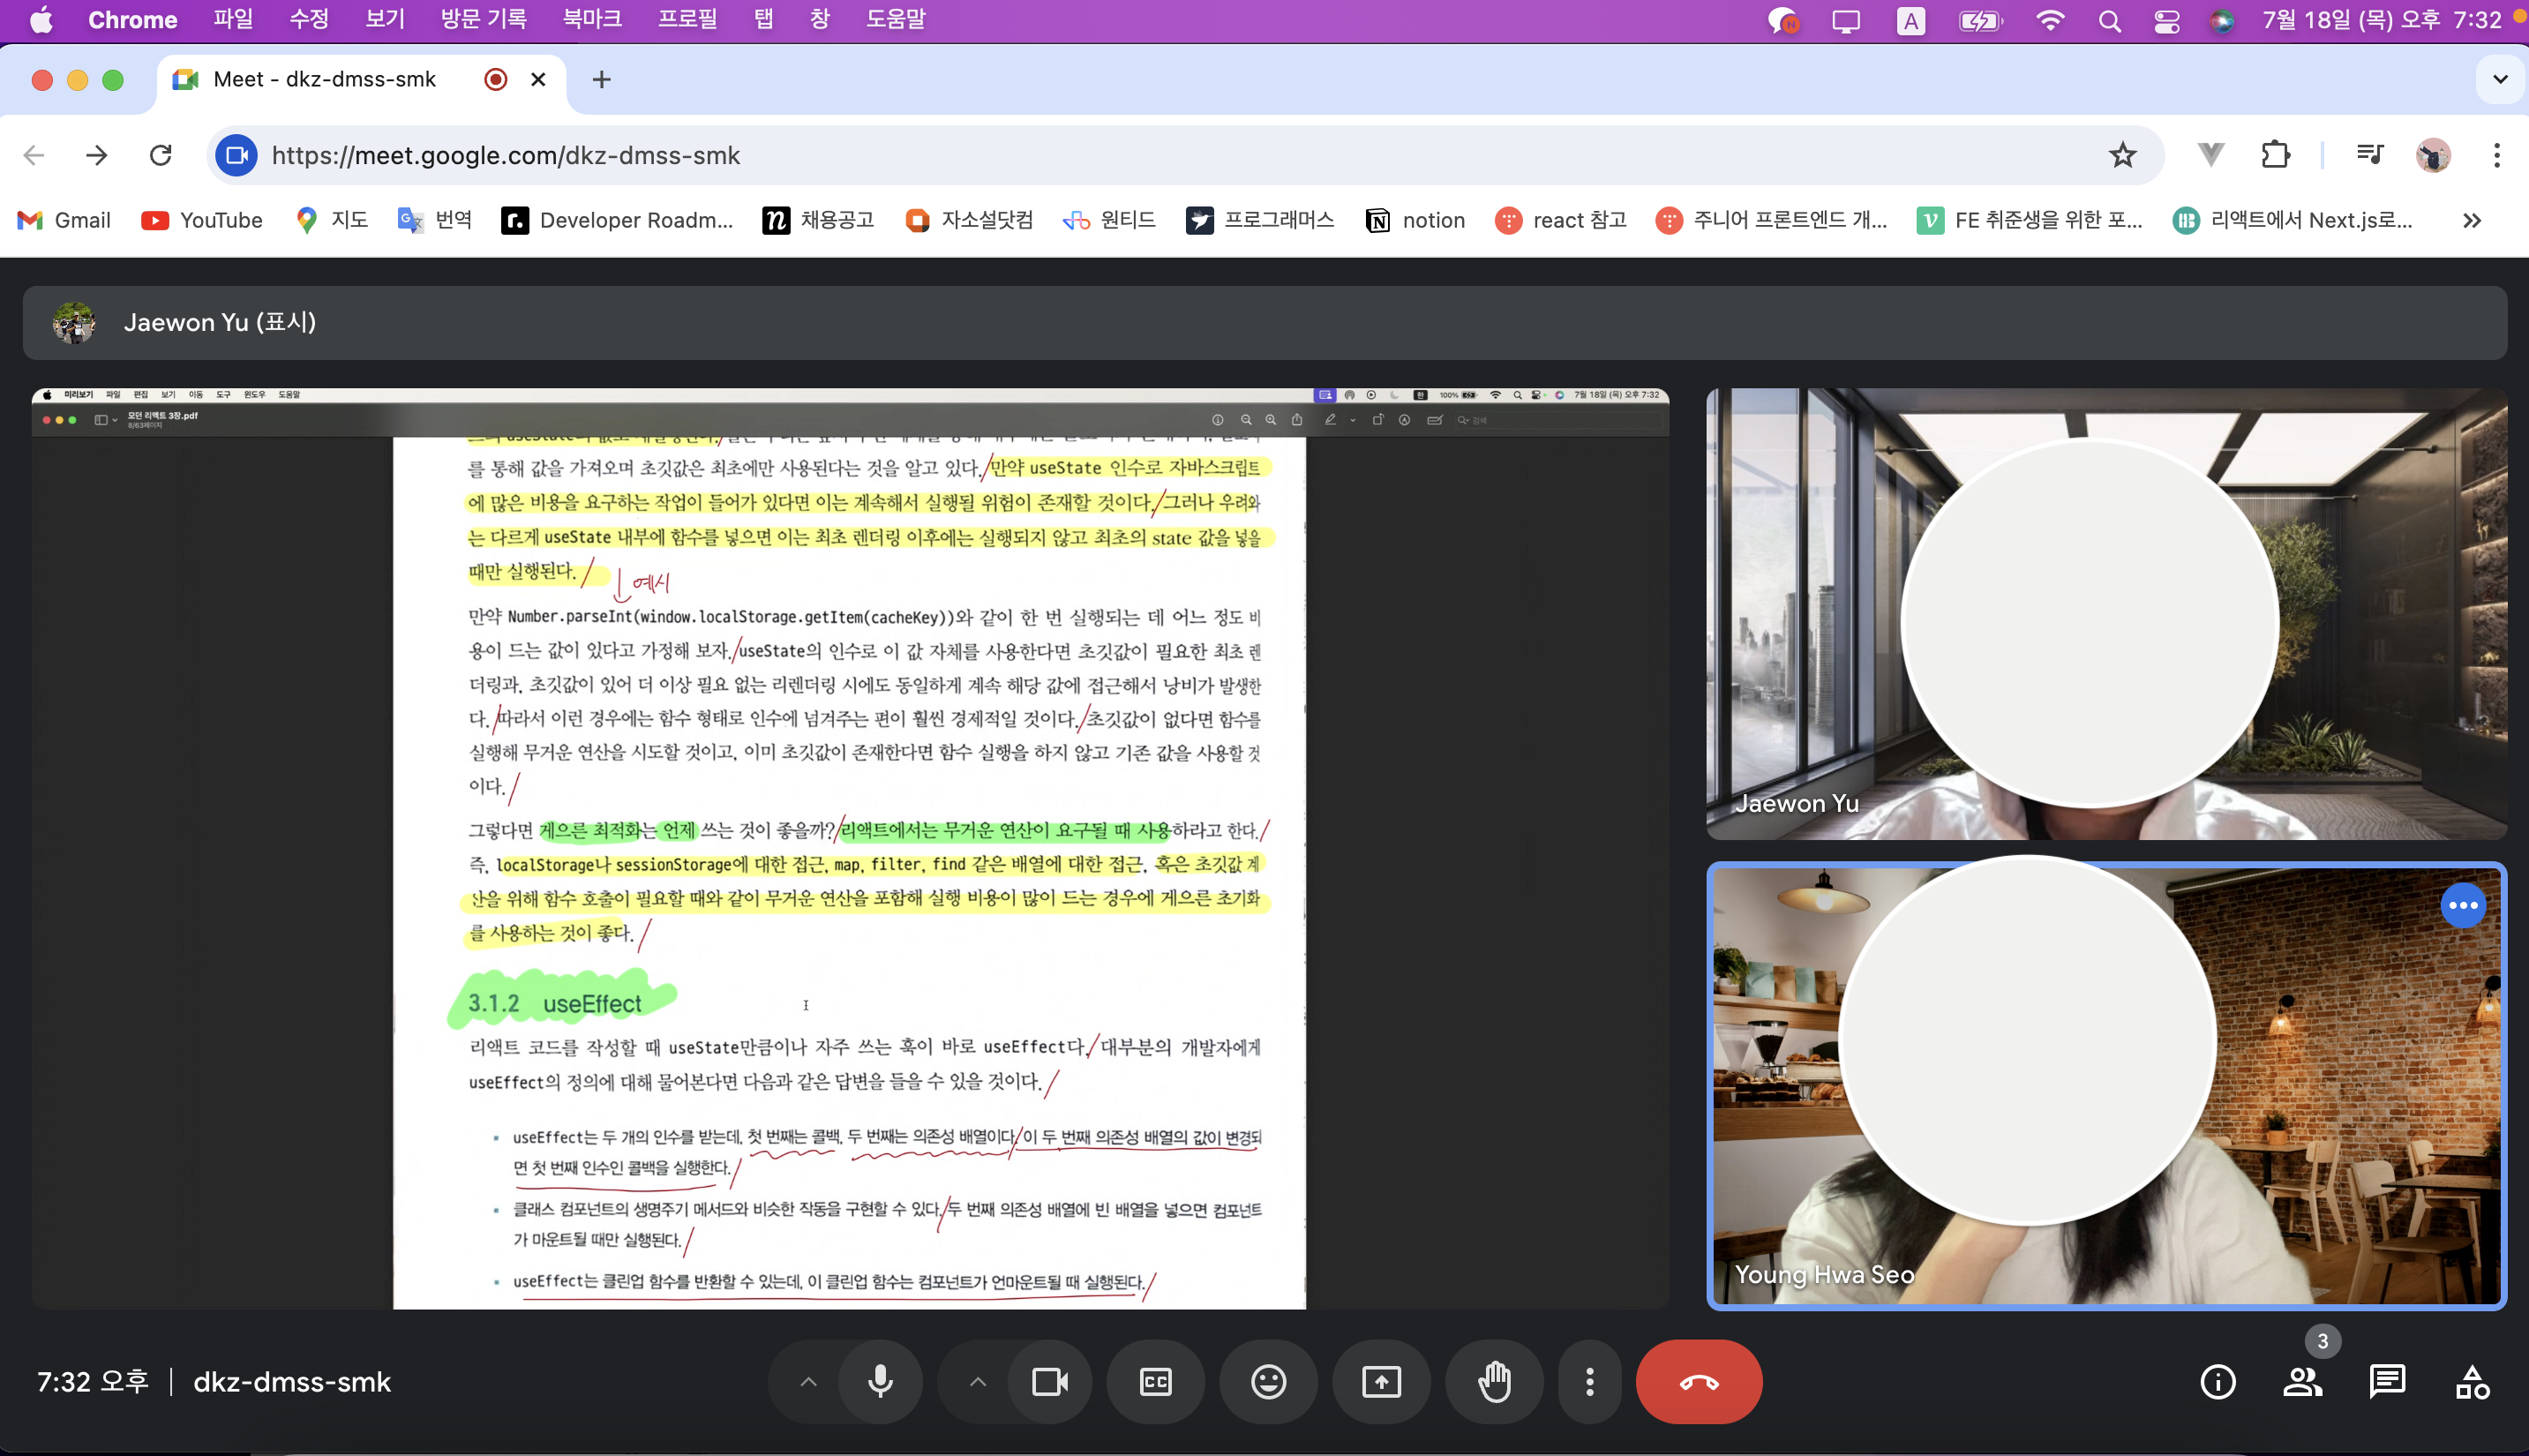Bookmark this page with star icon

pos(2122,155)
